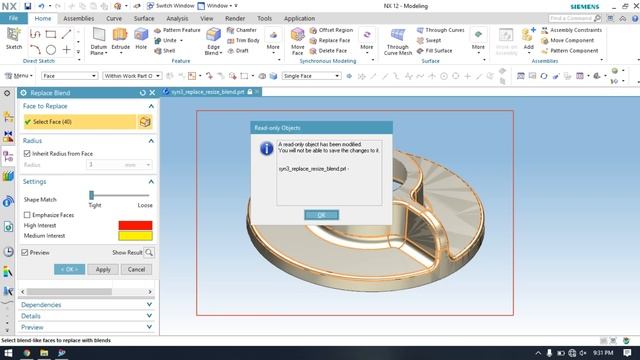Screen dimensions: 640x360
Task: Collapse the Face to Replace section
Action: click(151, 106)
